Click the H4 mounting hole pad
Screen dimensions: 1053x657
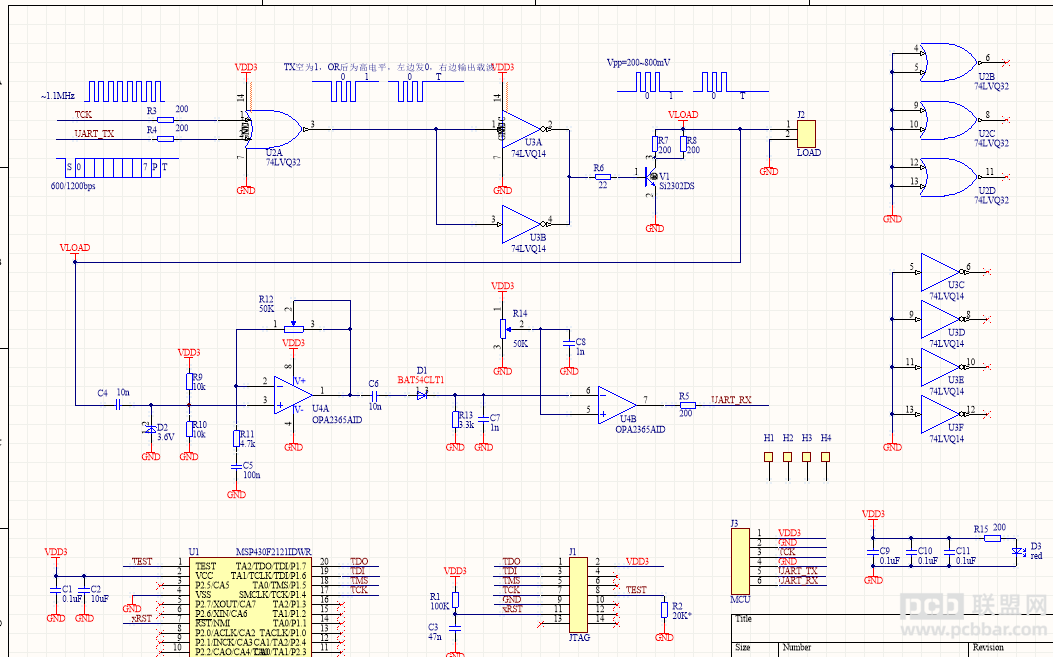825,457
